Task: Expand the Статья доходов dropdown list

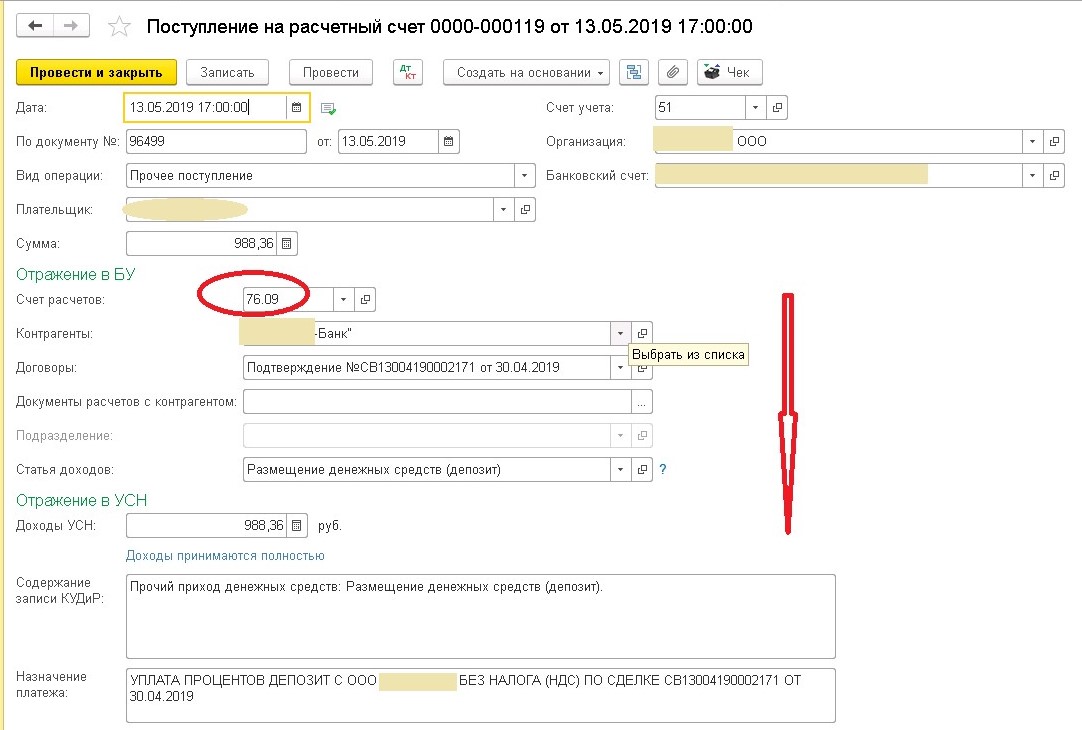Action: click(620, 470)
